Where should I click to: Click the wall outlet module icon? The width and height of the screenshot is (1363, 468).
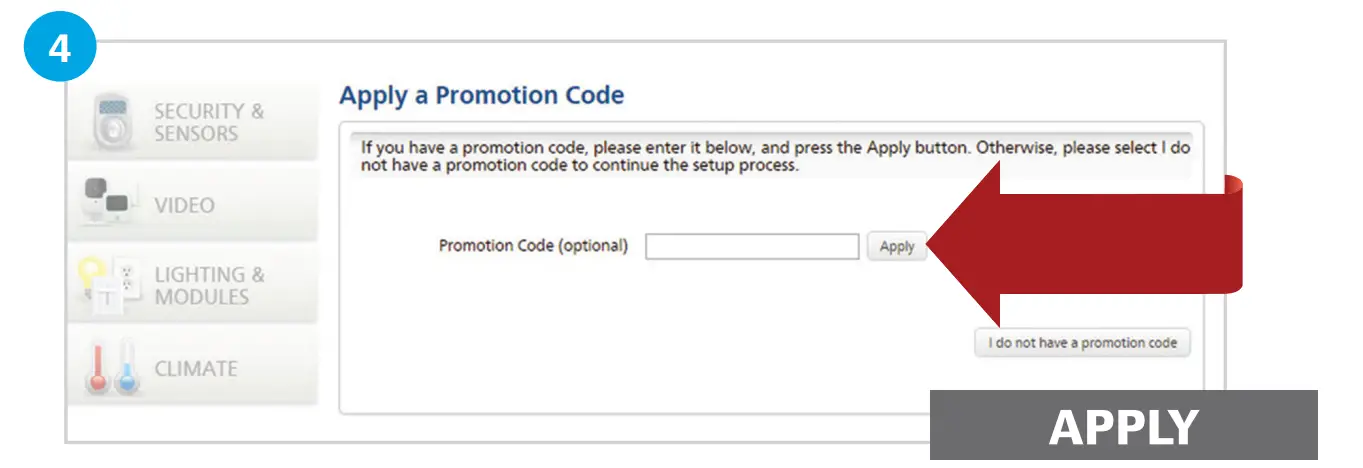(127, 276)
